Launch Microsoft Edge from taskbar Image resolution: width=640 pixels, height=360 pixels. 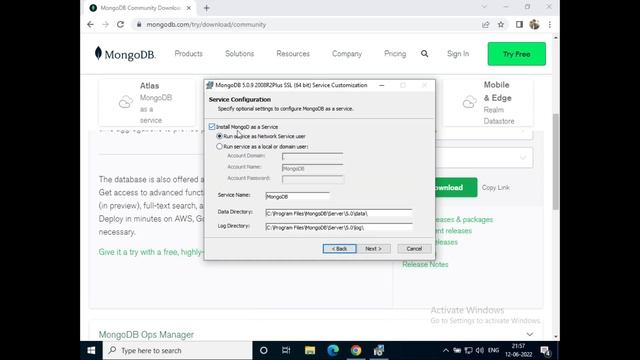[333, 351]
